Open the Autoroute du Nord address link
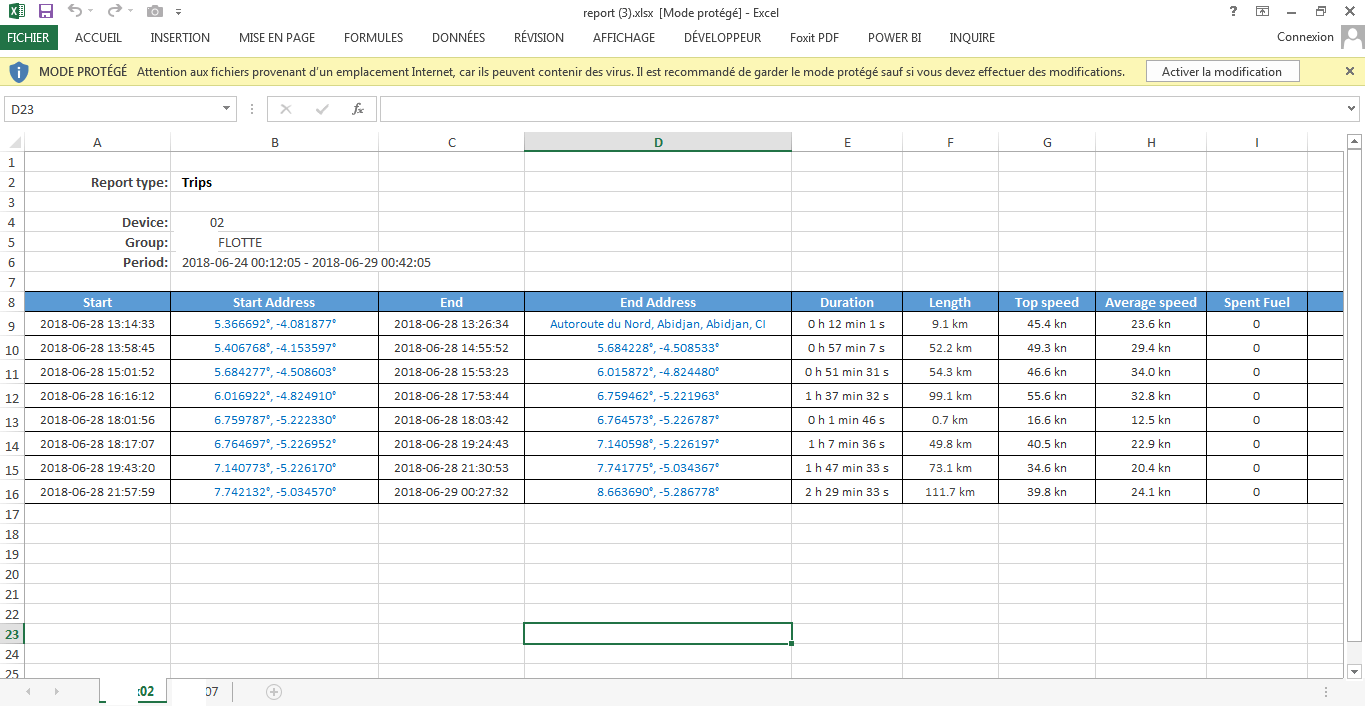Screen dimensions: 1365x706 tap(657, 324)
